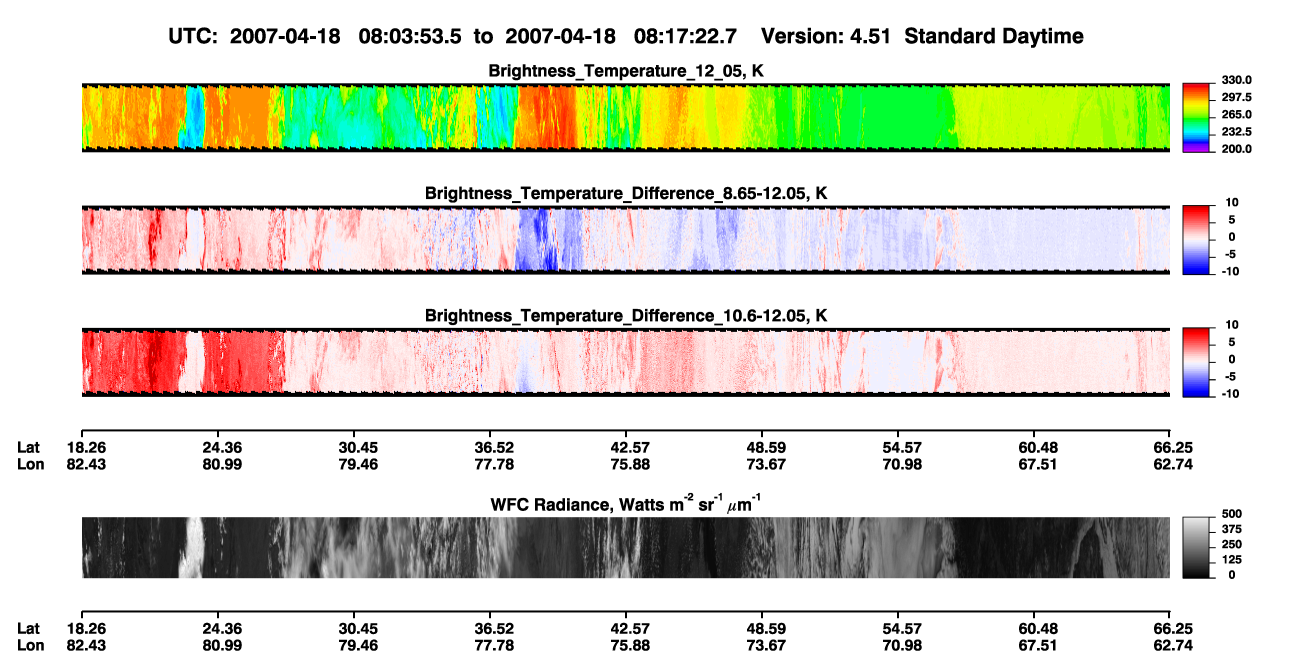The height and width of the screenshot is (667, 1300).
Task: Click longitude 67.51 on the axis beneath the WFC strip
Action: 1034,646
